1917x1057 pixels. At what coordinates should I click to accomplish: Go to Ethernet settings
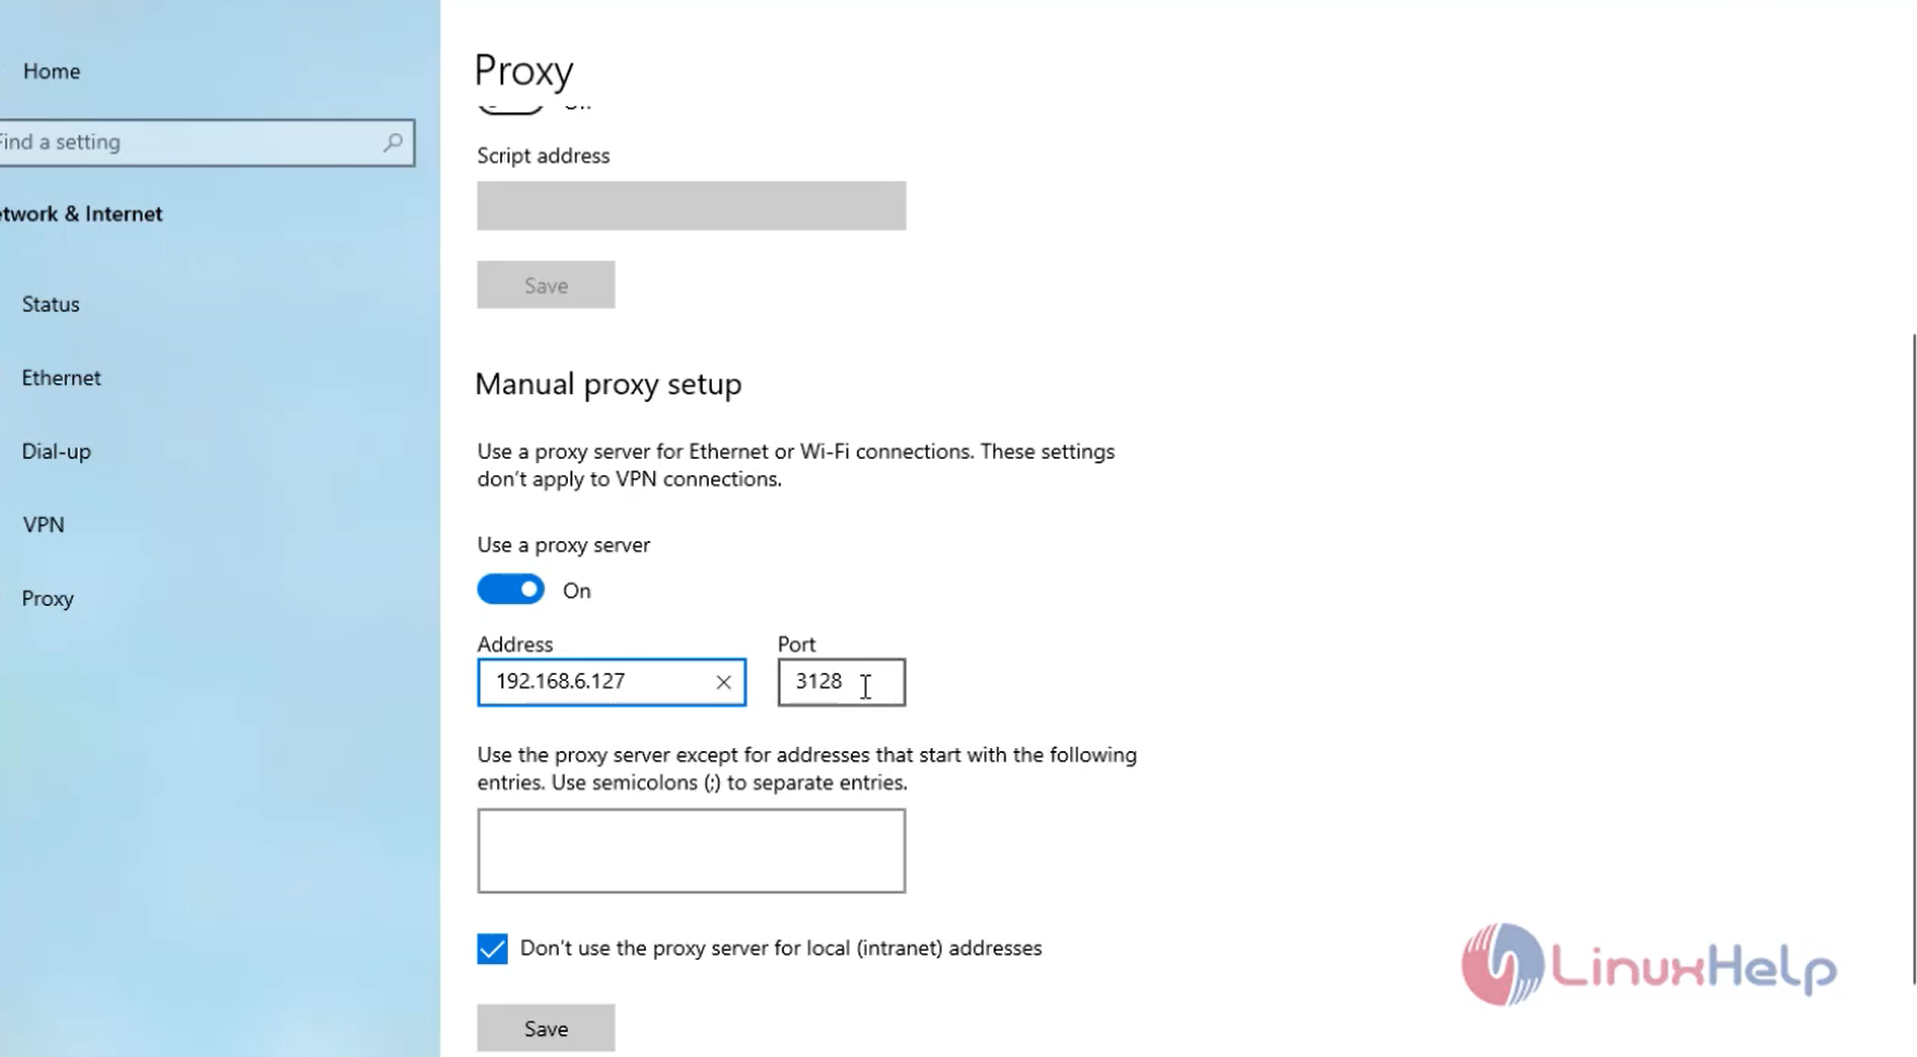61,378
